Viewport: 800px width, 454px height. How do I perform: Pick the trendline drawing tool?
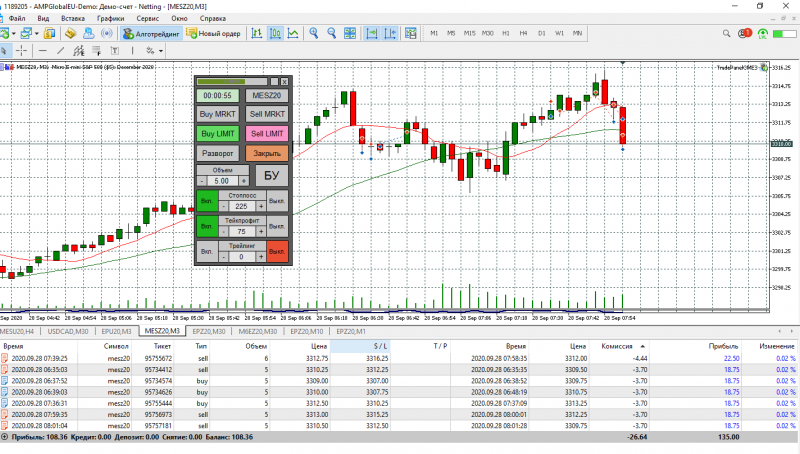tap(61, 51)
